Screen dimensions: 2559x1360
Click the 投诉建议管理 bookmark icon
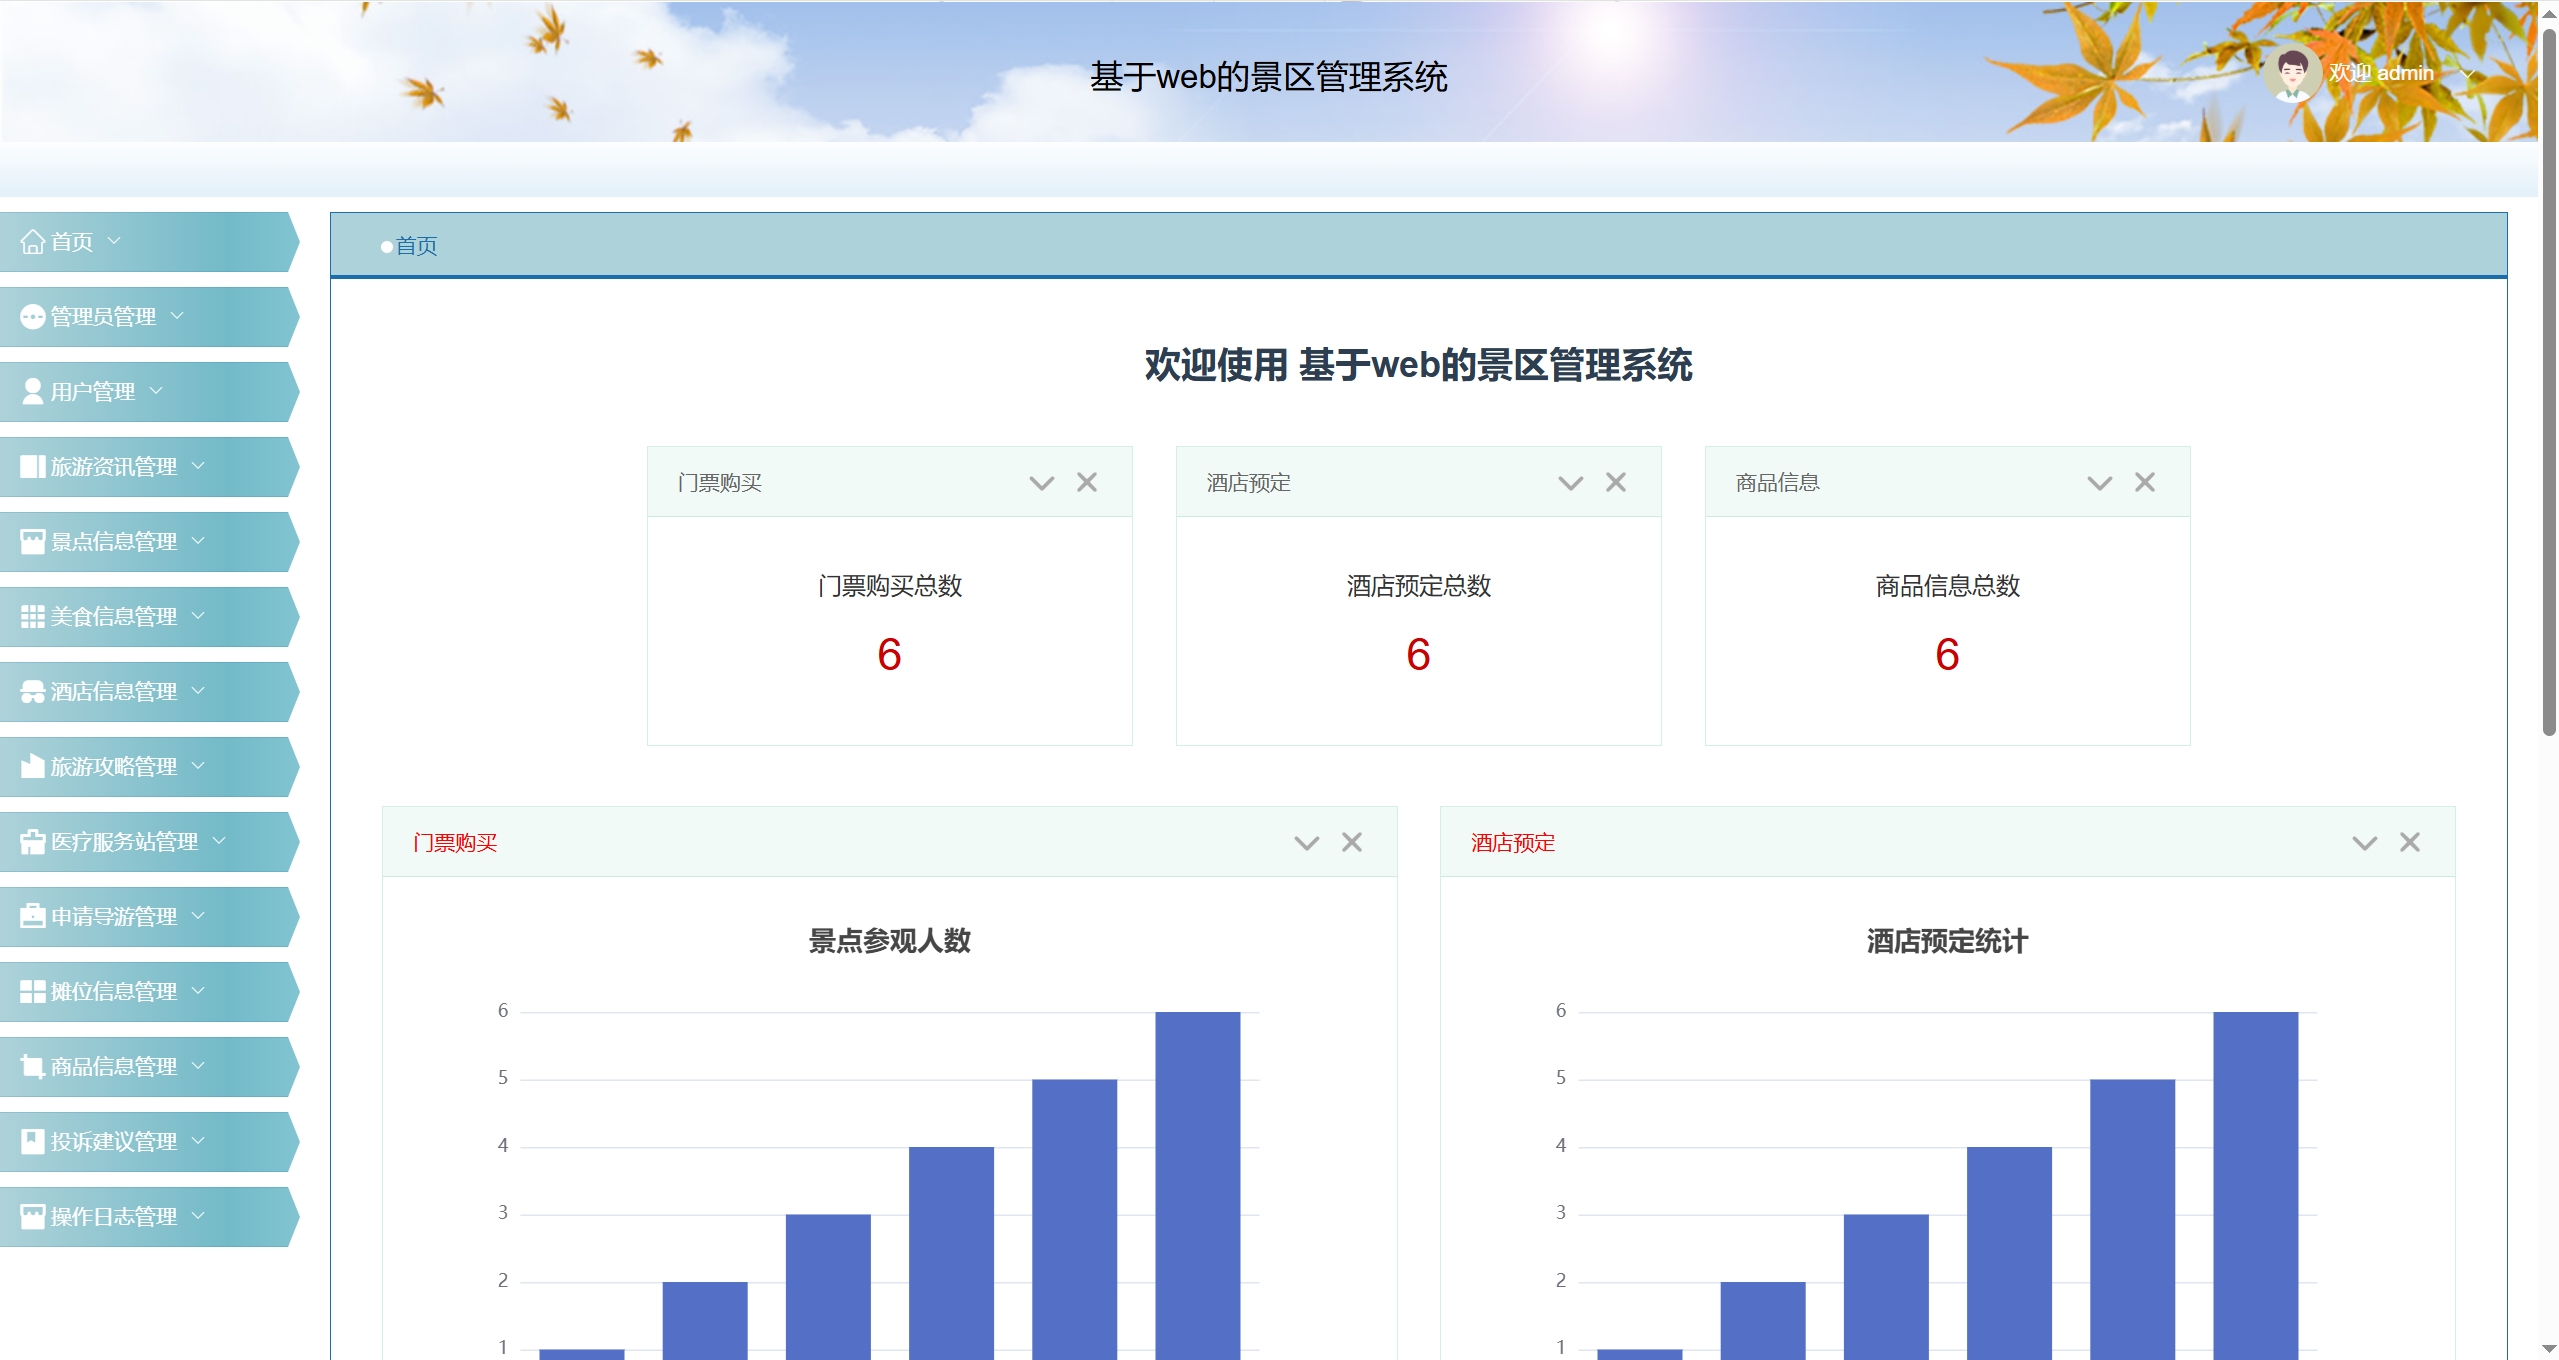33,1142
